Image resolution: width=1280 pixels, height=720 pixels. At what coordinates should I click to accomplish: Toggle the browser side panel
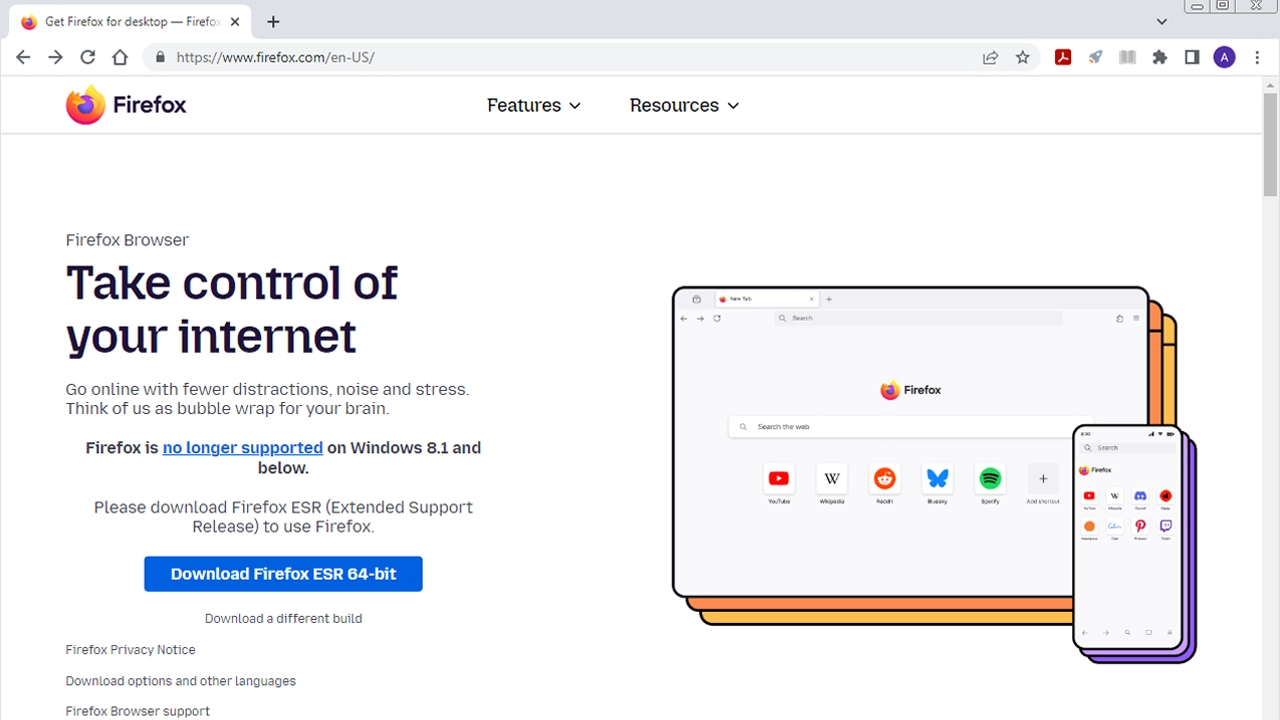click(x=1191, y=57)
